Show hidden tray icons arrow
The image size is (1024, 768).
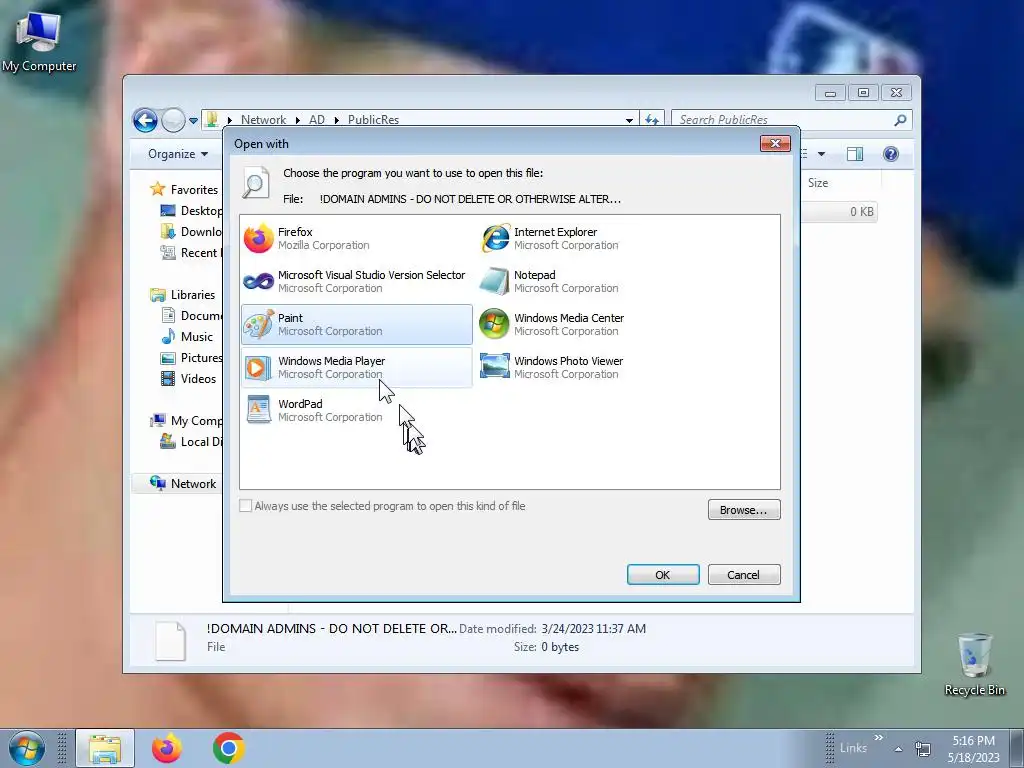(899, 749)
